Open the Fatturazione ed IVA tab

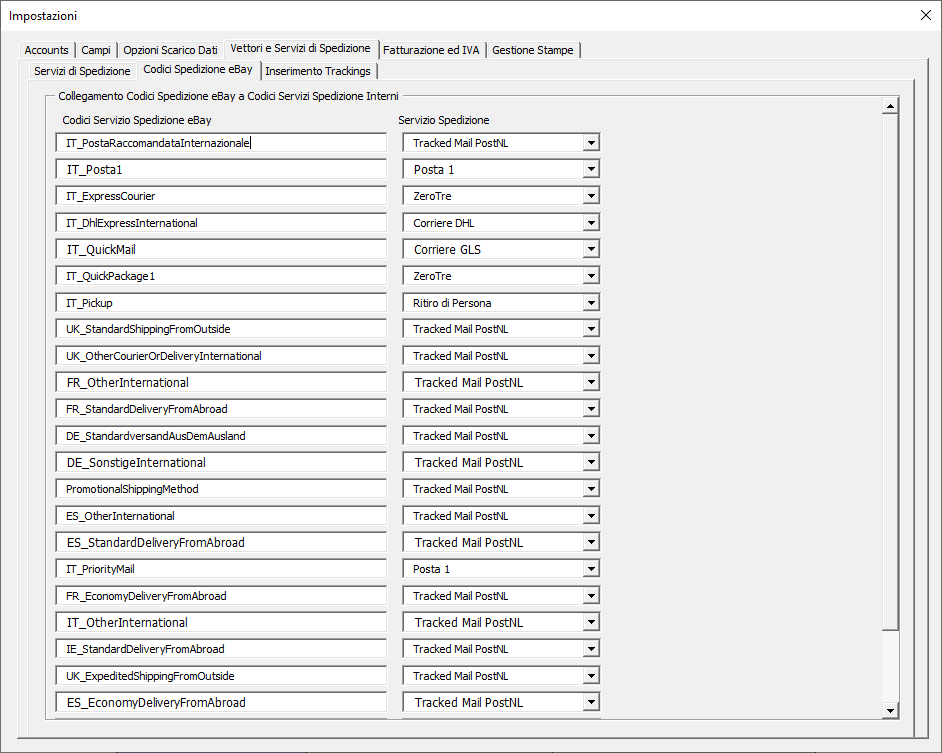(x=431, y=50)
